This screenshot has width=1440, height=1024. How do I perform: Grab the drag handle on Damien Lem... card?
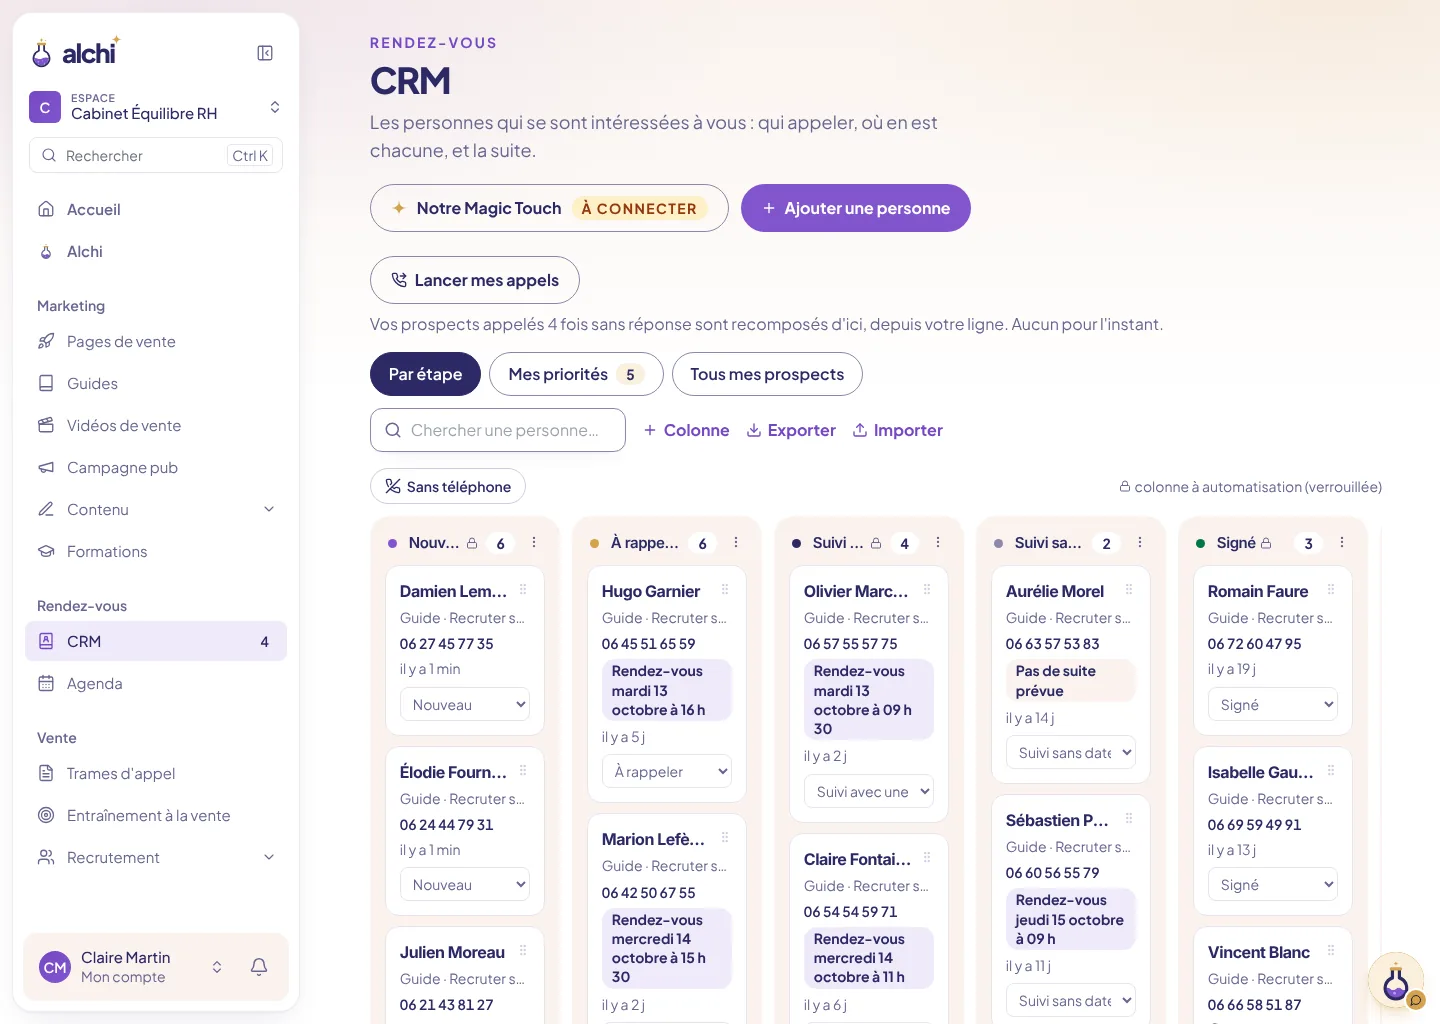tap(523, 590)
